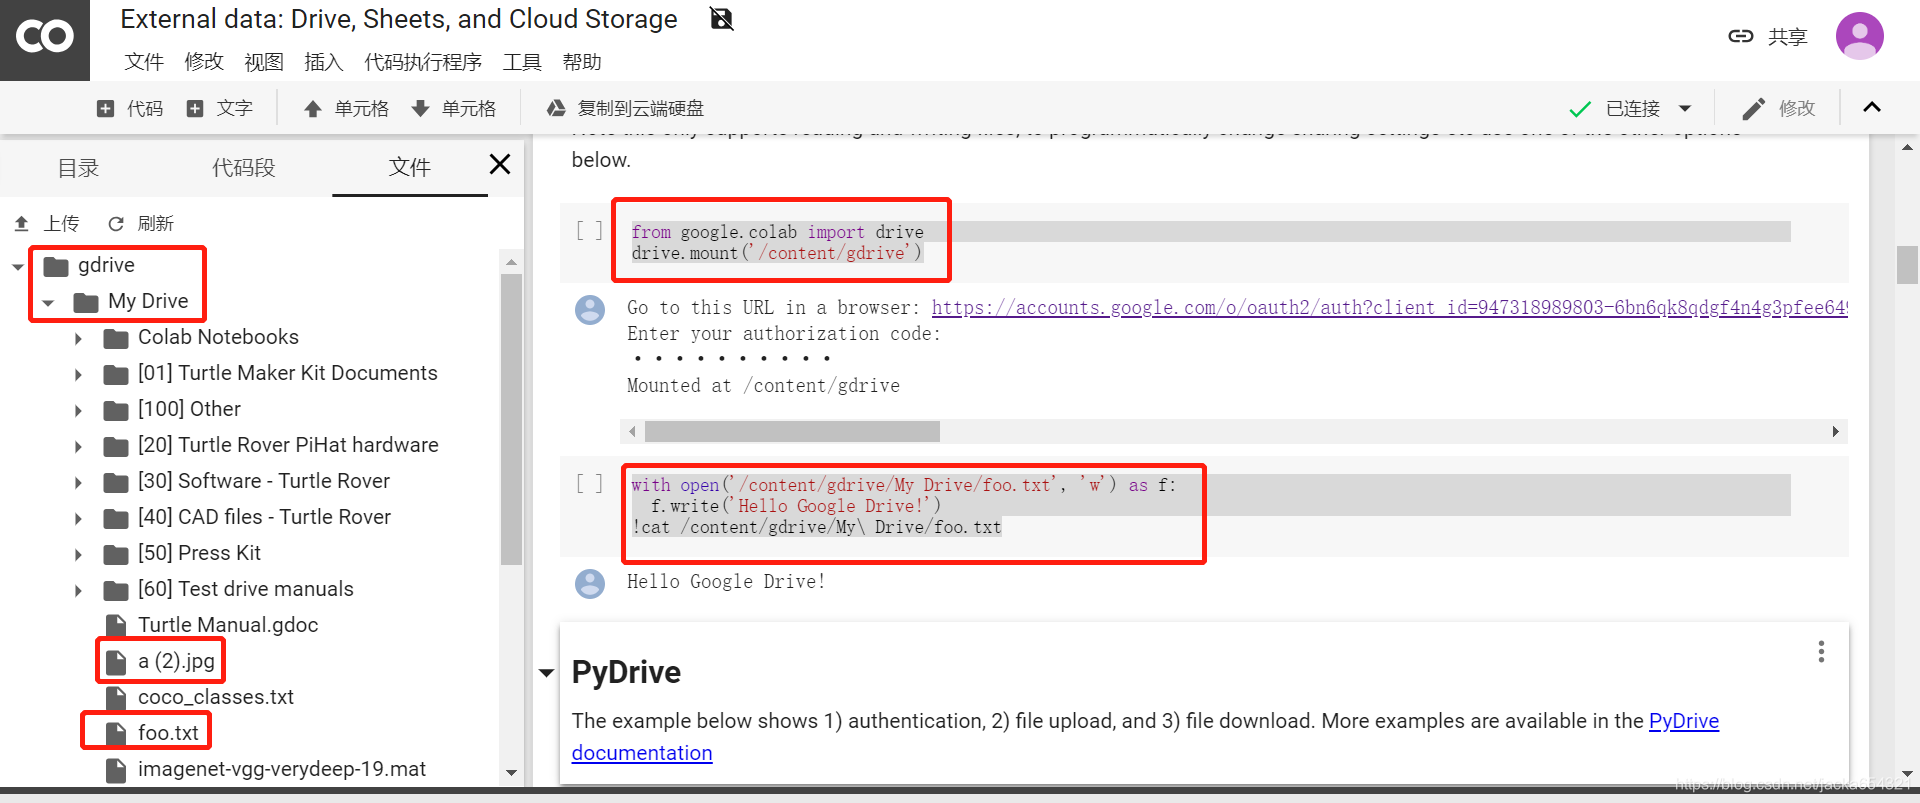Click output avatar icon beside Mounted output
The image size is (1920, 803).
pyautogui.click(x=590, y=310)
